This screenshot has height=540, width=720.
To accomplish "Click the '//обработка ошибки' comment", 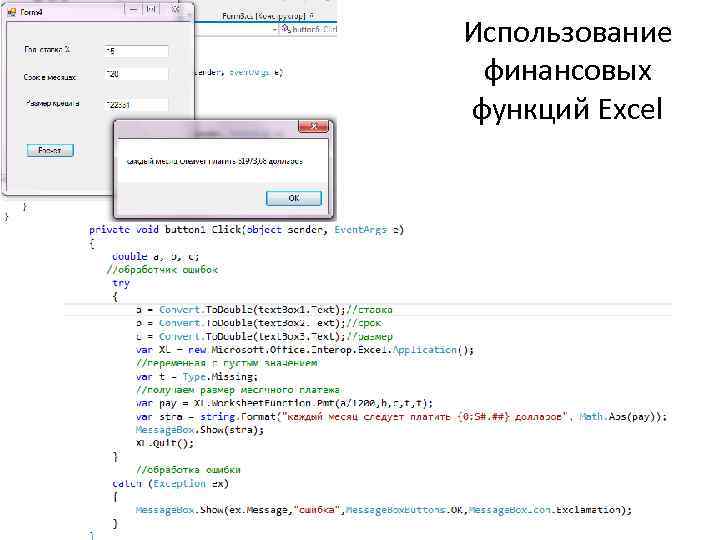I will (188, 470).
